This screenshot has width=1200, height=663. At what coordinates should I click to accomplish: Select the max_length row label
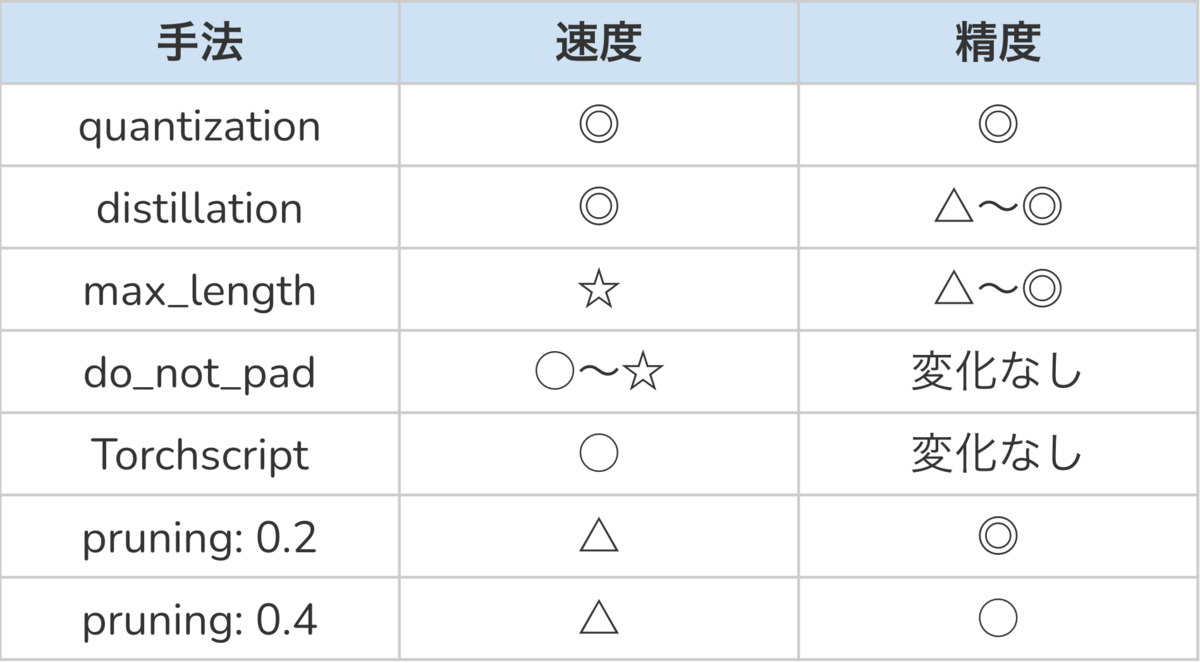click(x=199, y=291)
